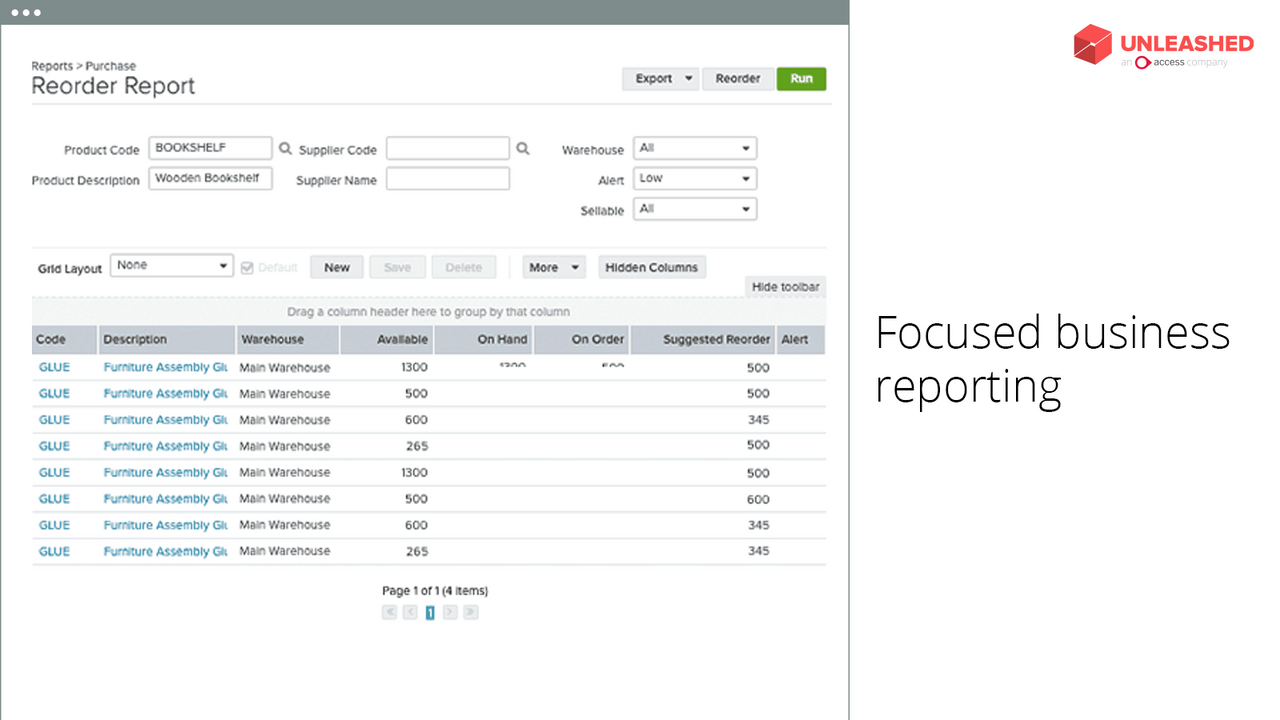Viewport: 1280px width, 720px height.
Task: Focus the Product Code field containing BOOKSHELF
Action: click(210, 148)
